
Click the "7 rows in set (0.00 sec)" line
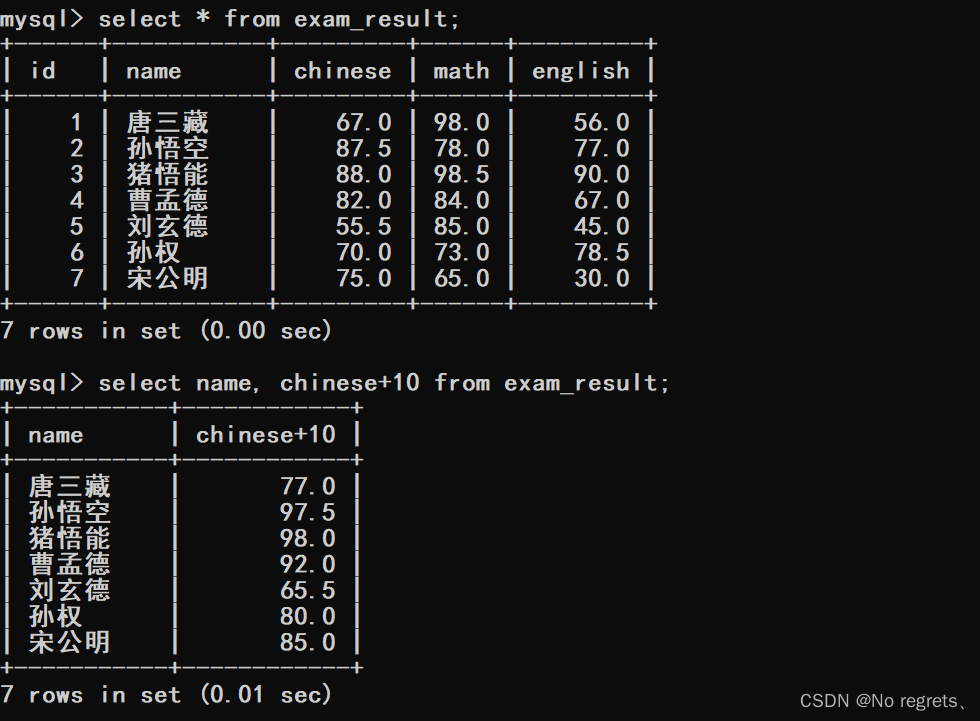pyautogui.click(x=166, y=331)
